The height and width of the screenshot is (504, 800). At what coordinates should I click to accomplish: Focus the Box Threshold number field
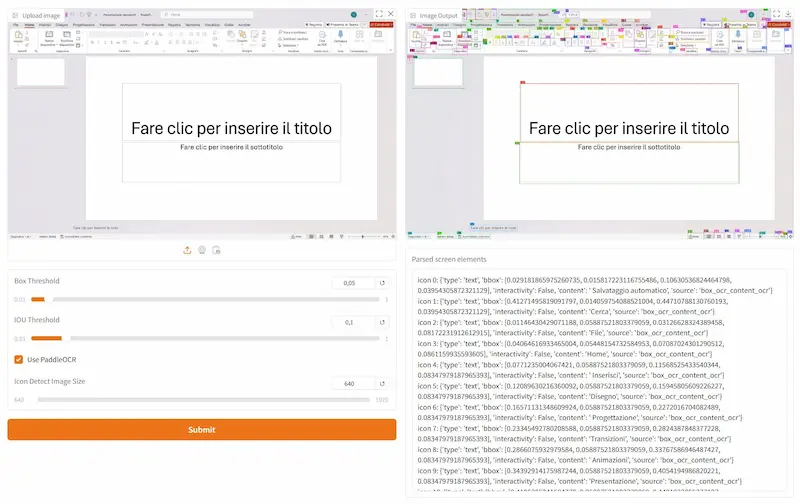(x=353, y=283)
